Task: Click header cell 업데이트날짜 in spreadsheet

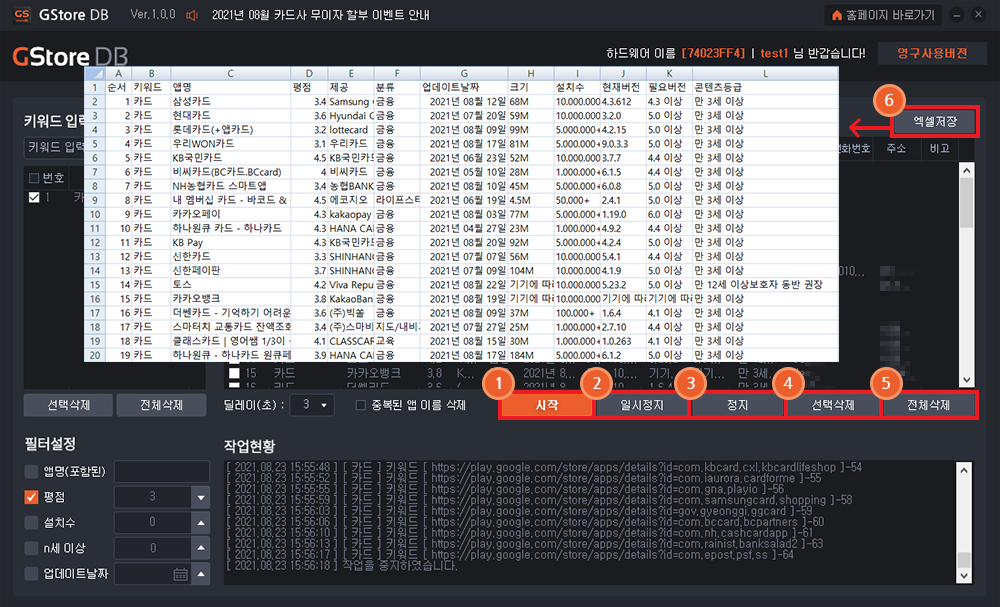Action: (x=464, y=87)
